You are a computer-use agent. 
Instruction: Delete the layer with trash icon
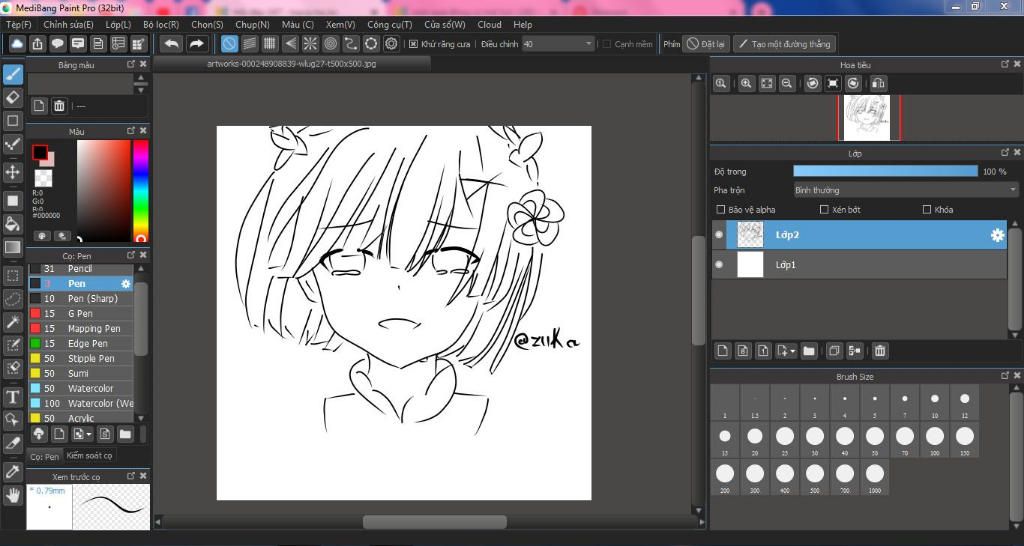click(880, 351)
